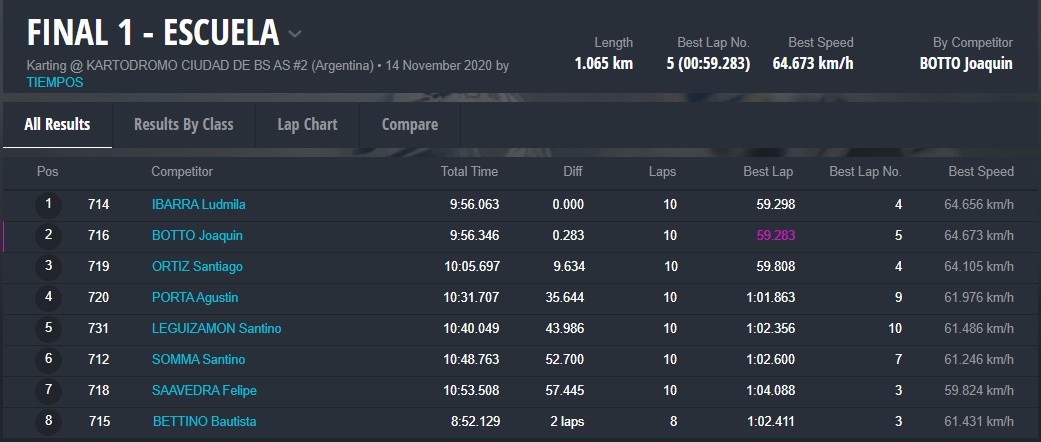Click LEGUIZAMON Santino competitor name
Screen dimensions: 1041x442
216,329
